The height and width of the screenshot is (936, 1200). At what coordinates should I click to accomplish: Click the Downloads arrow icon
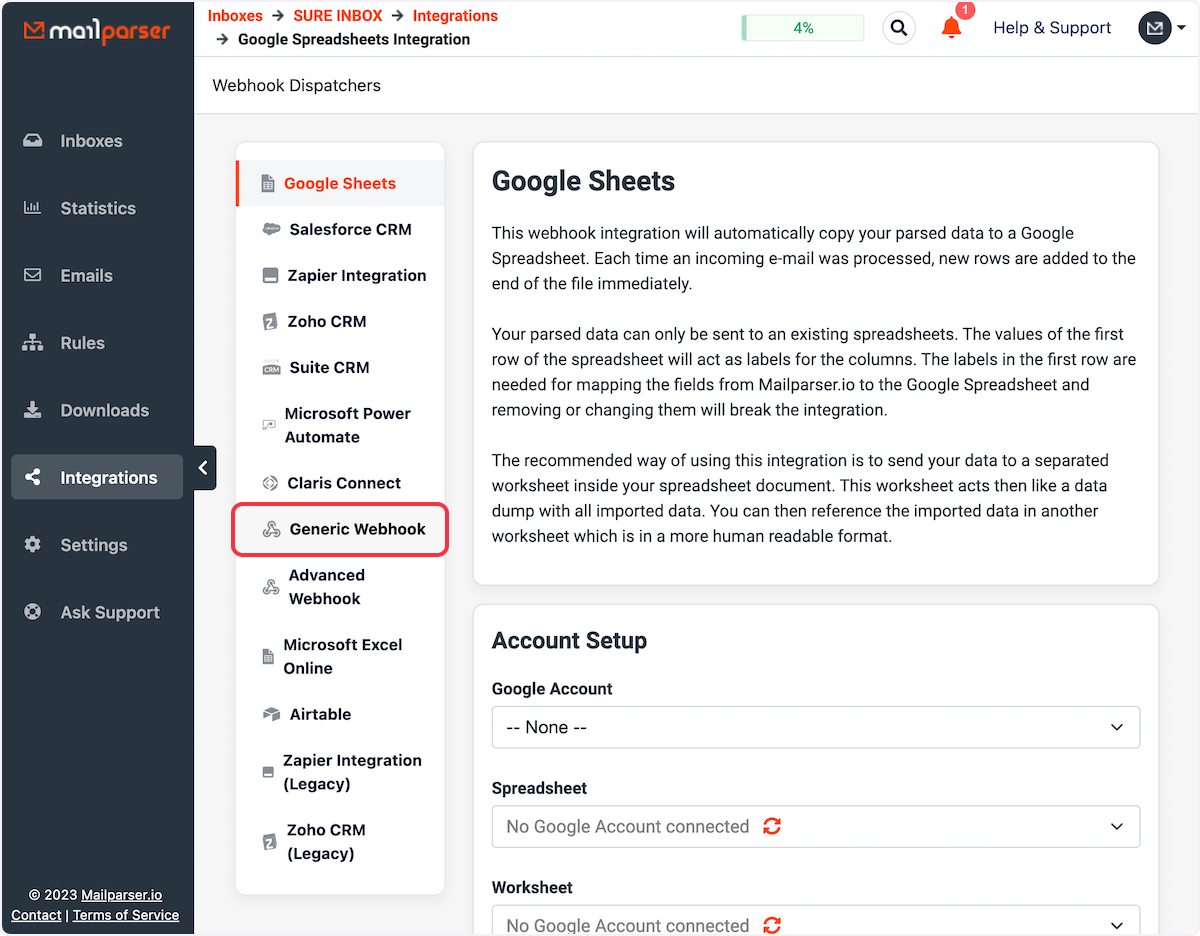click(33, 410)
